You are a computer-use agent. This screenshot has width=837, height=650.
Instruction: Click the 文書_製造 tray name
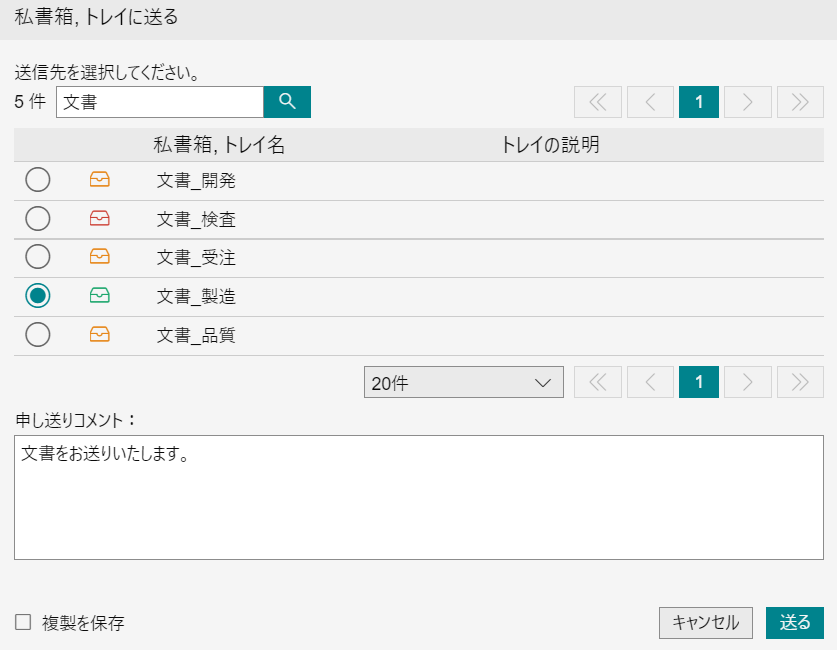coord(196,296)
